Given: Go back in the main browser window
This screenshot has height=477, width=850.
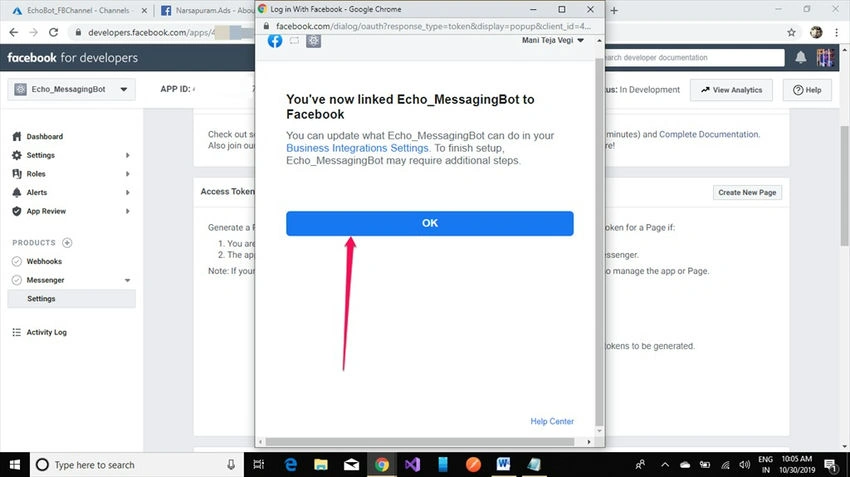Looking at the screenshot, I should [14, 33].
